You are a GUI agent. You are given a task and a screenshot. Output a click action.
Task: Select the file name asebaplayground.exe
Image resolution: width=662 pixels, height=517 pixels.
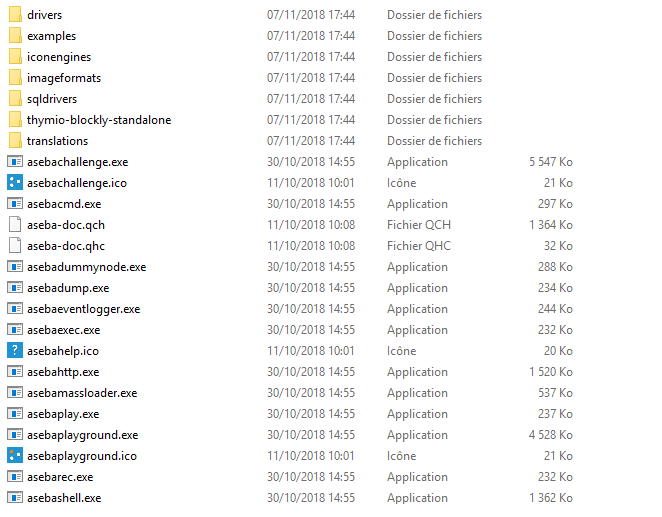[83, 435]
